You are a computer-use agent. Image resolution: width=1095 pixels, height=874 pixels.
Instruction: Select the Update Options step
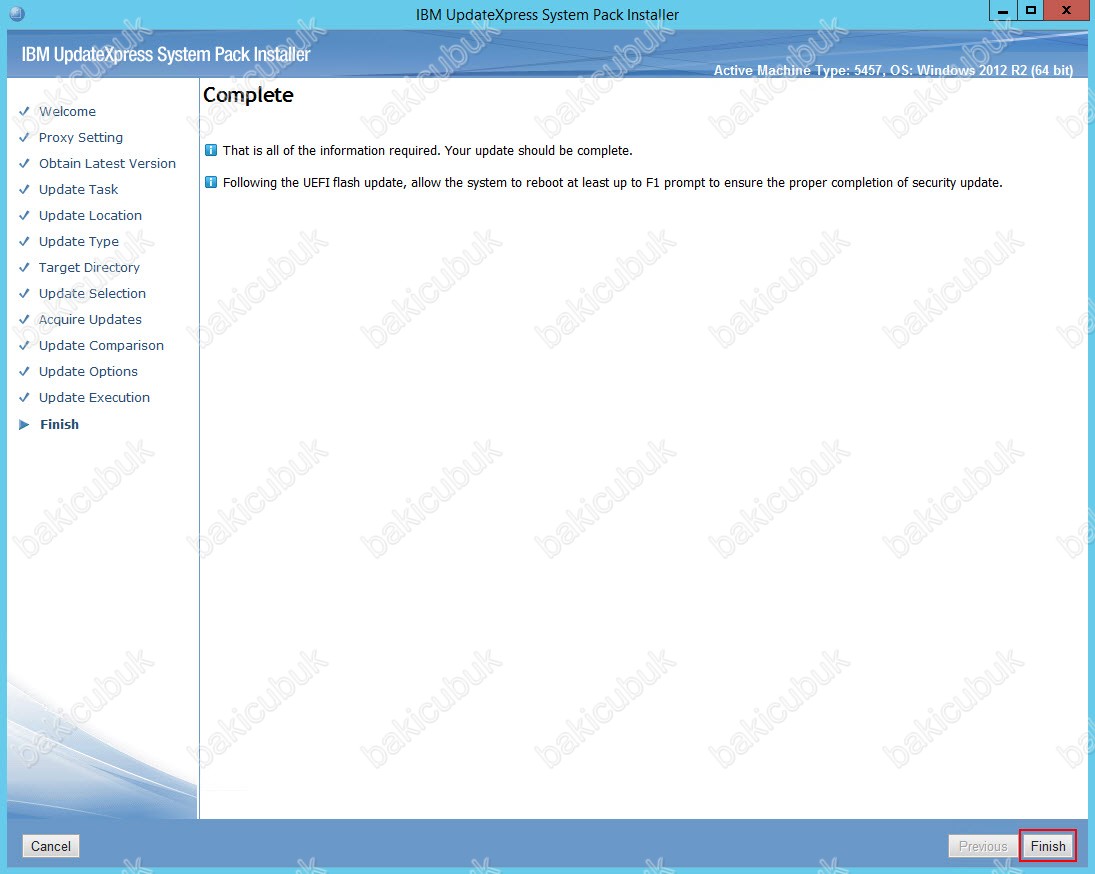[88, 371]
